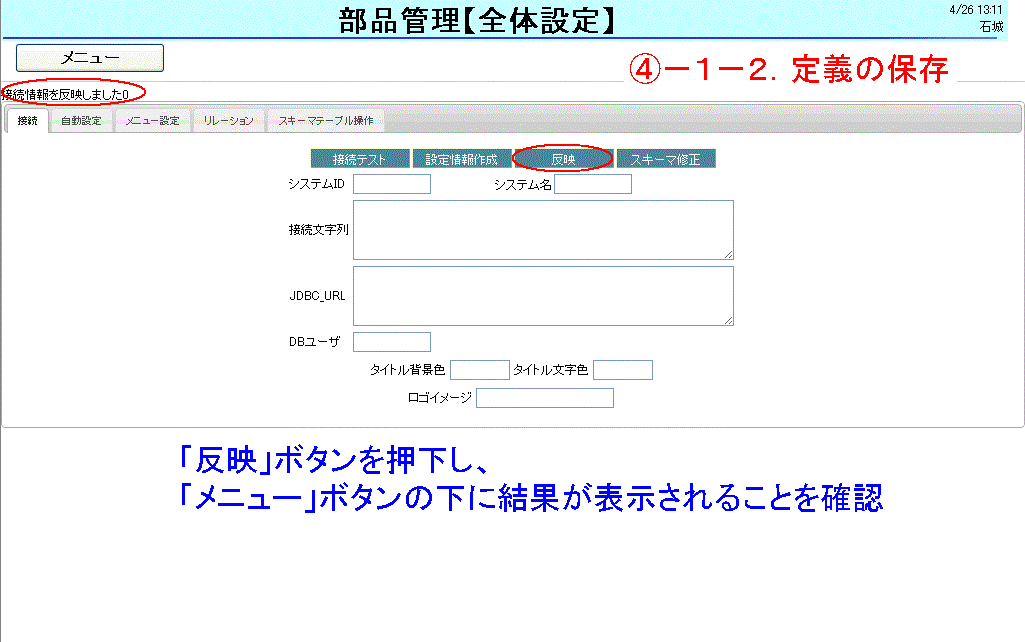
Task: Grab the 接続文字列 textarea resize handle
Action: point(728,255)
